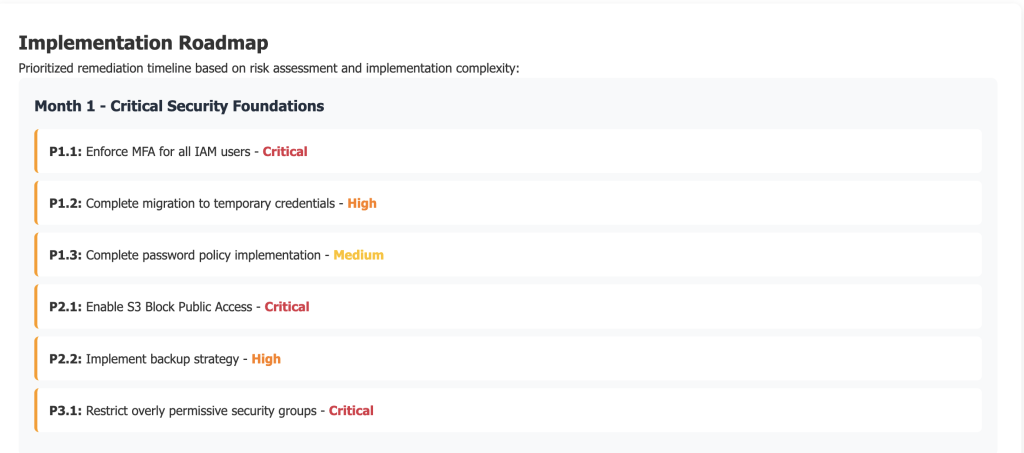Click the Critical label on P1.1
Screen dimensions: 1024x453
click(285, 151)
